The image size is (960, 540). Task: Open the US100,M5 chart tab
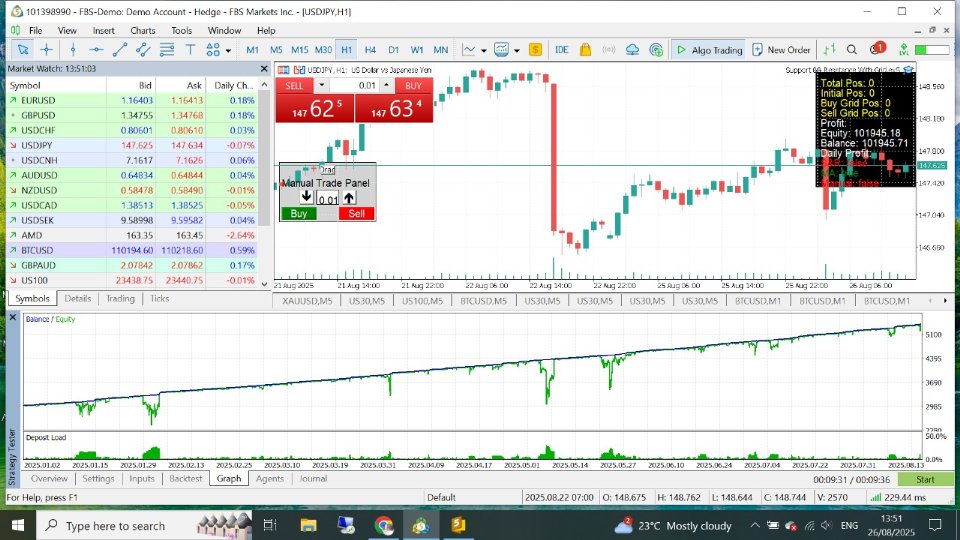[x=422, y=301]
